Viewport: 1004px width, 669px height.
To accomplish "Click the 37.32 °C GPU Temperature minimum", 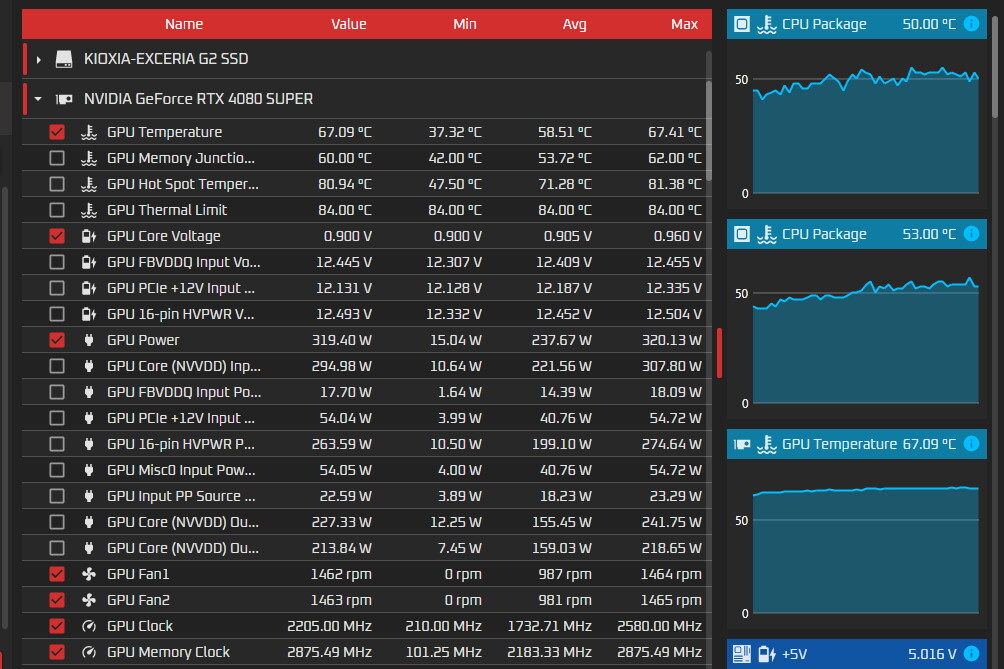I will point(455,133).
